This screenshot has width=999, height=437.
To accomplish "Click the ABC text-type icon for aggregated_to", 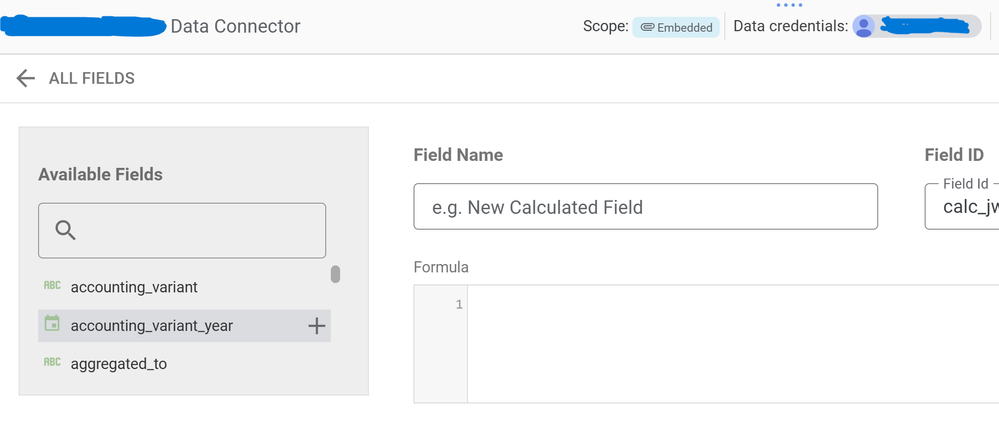I will pos(52,362).
